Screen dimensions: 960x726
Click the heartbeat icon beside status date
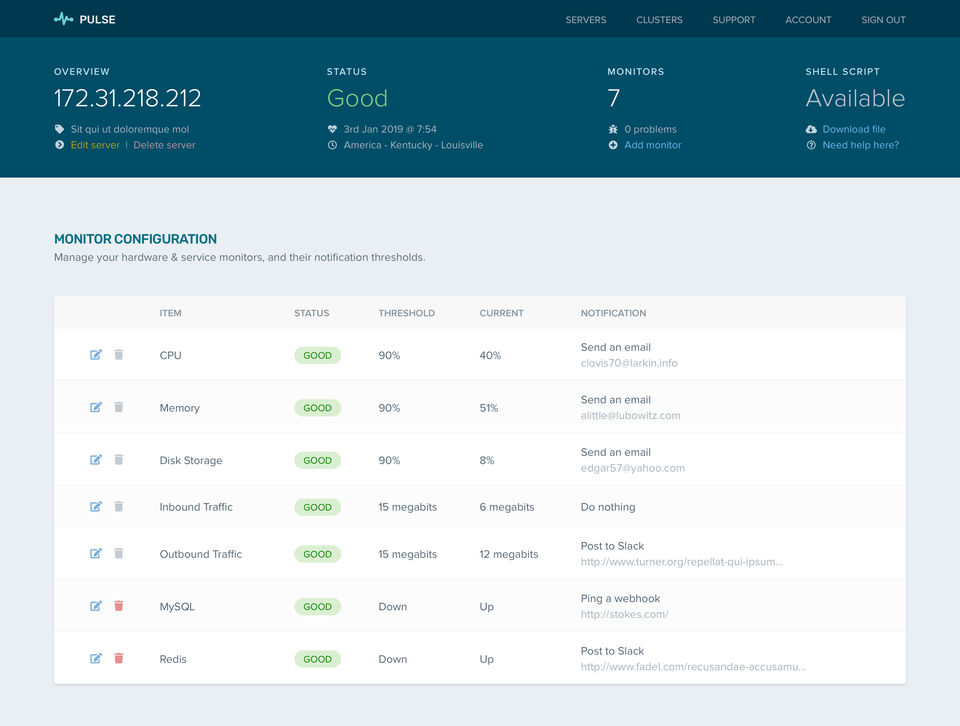tap(332, 129)
